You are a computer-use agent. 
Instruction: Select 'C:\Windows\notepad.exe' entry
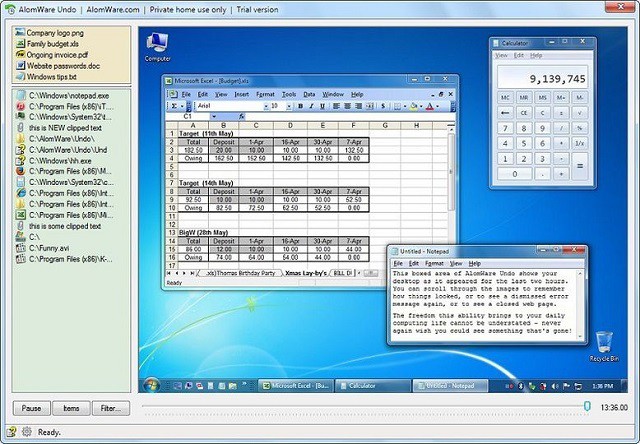(62, 95)
